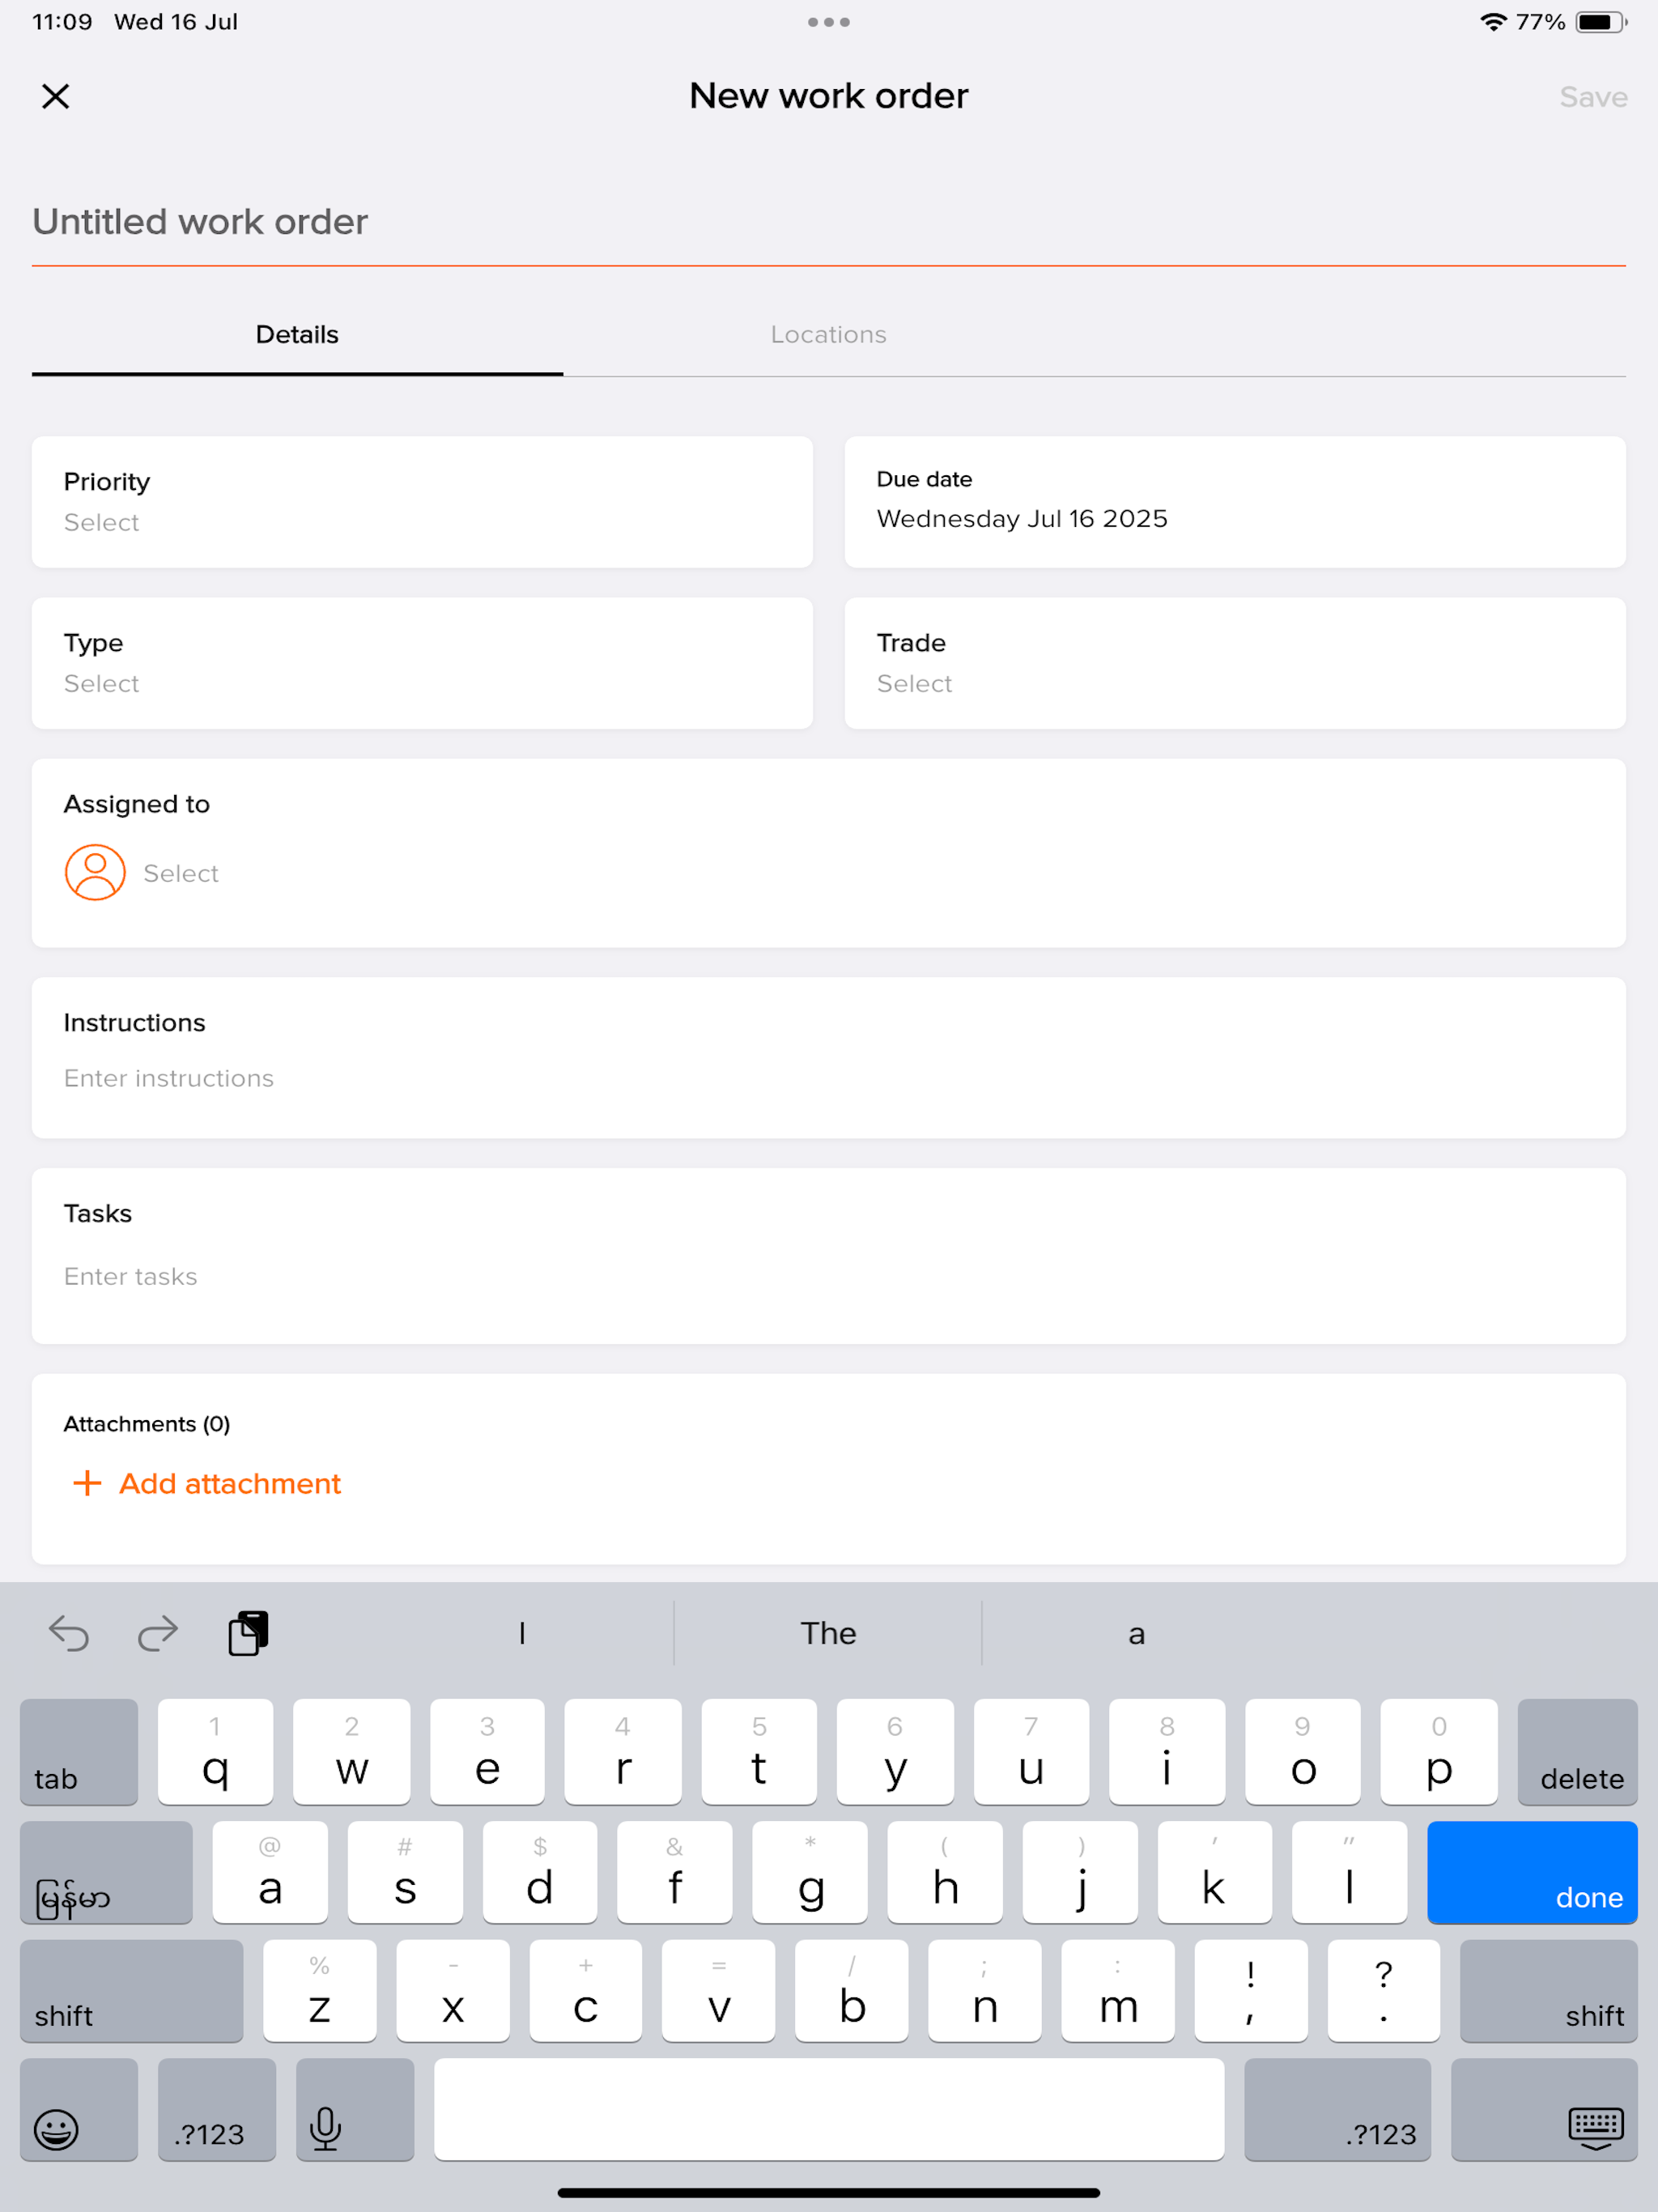The height and width of the screenshot is (2212, 1658).
Task: Tap the e key
Action: point(487,1751)
